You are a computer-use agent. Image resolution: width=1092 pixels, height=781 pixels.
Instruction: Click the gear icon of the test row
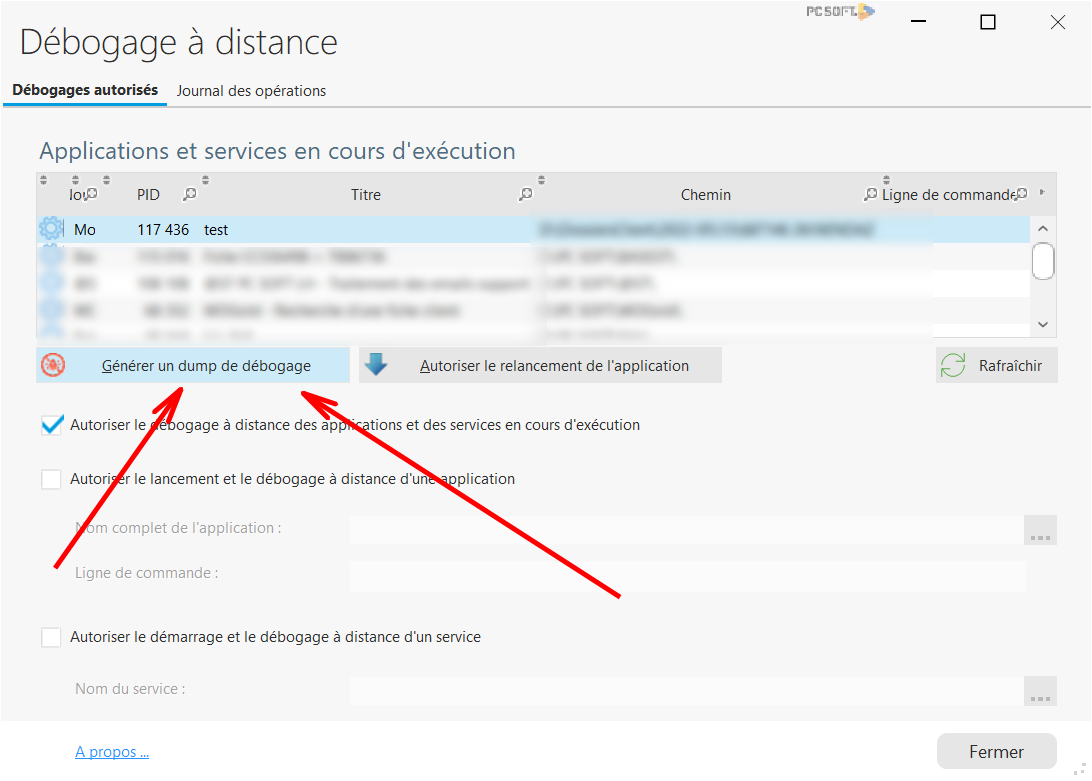point(51,230)
